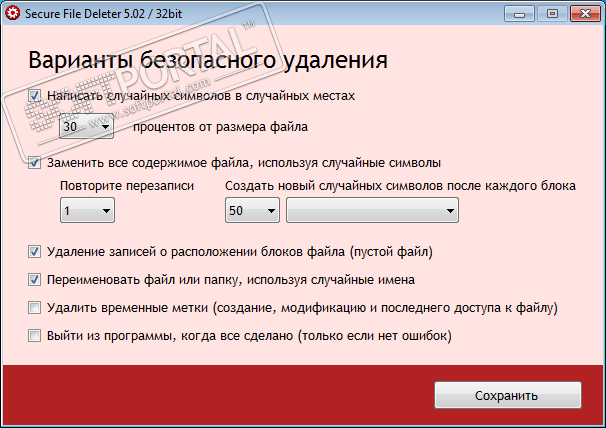
Task: Enable 'Удалить временные метки' checkbox
Action: tap(34, 308)
